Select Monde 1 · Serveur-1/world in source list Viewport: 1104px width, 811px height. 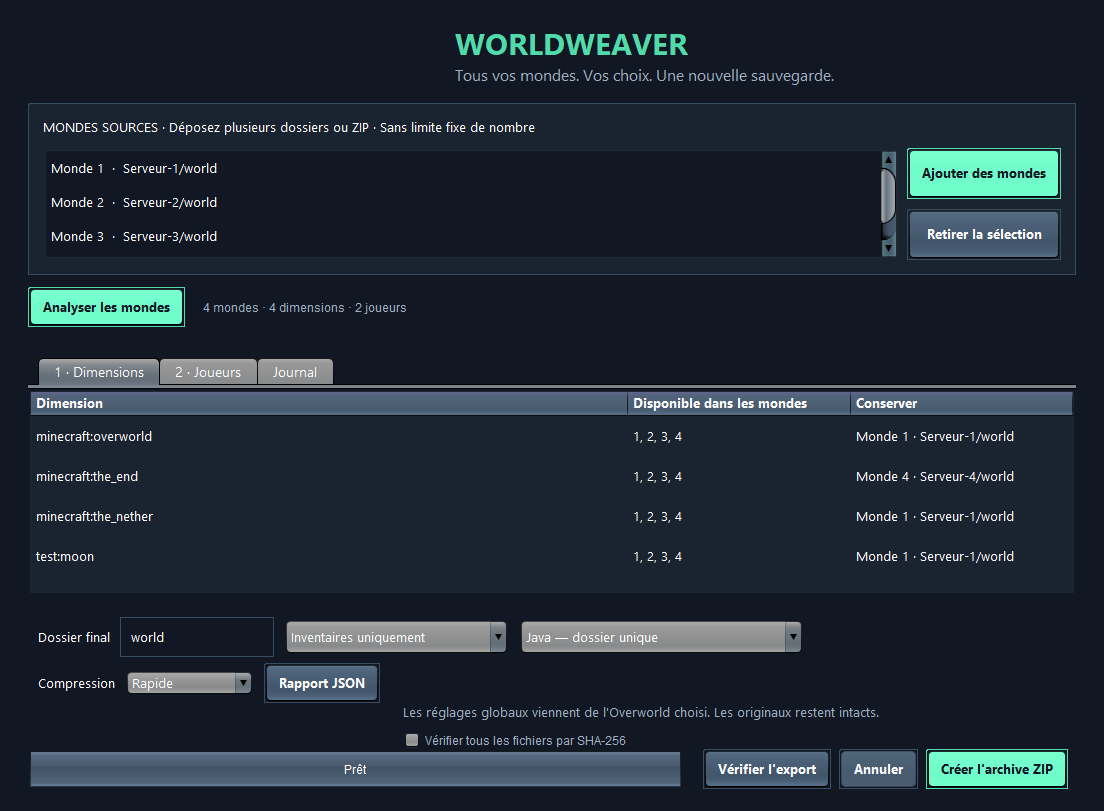tap(463, 168)
